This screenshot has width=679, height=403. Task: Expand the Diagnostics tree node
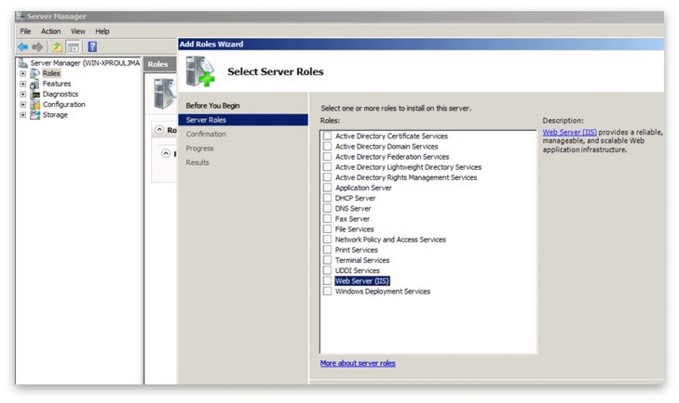tap(23, 94)
